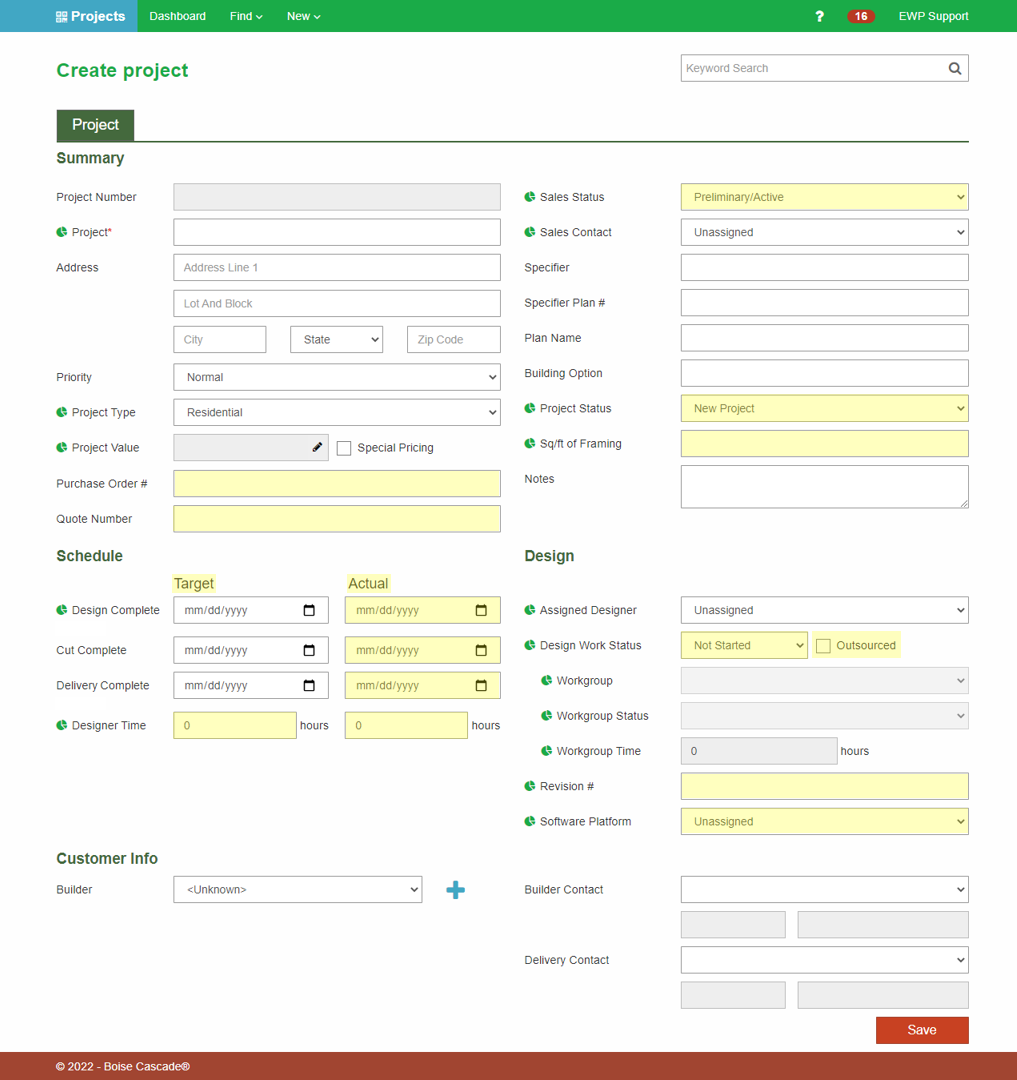Click the pie icon beside Designer Time
The image size is (1017, 1080).
(61, 725)
